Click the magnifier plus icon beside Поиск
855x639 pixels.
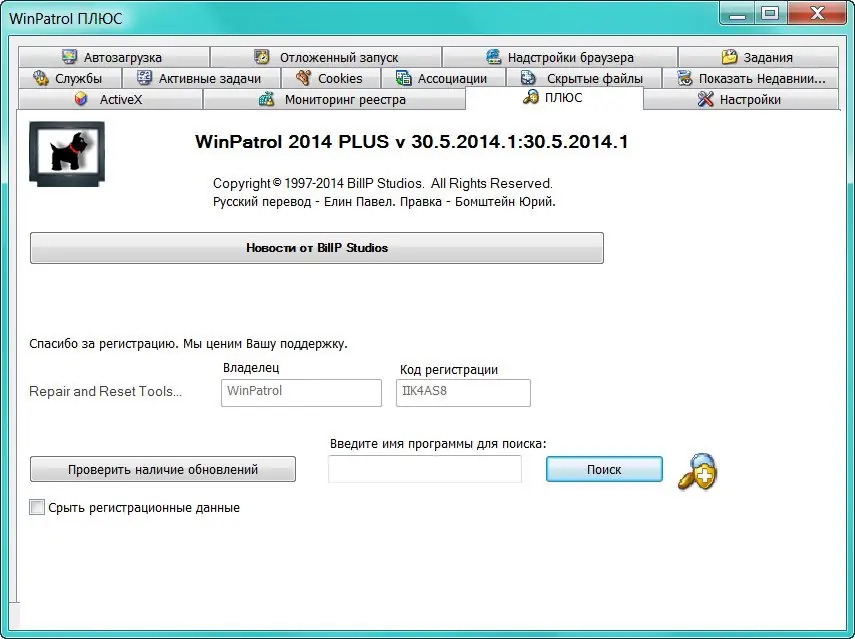pyautogui.click(x=698, y=471)
